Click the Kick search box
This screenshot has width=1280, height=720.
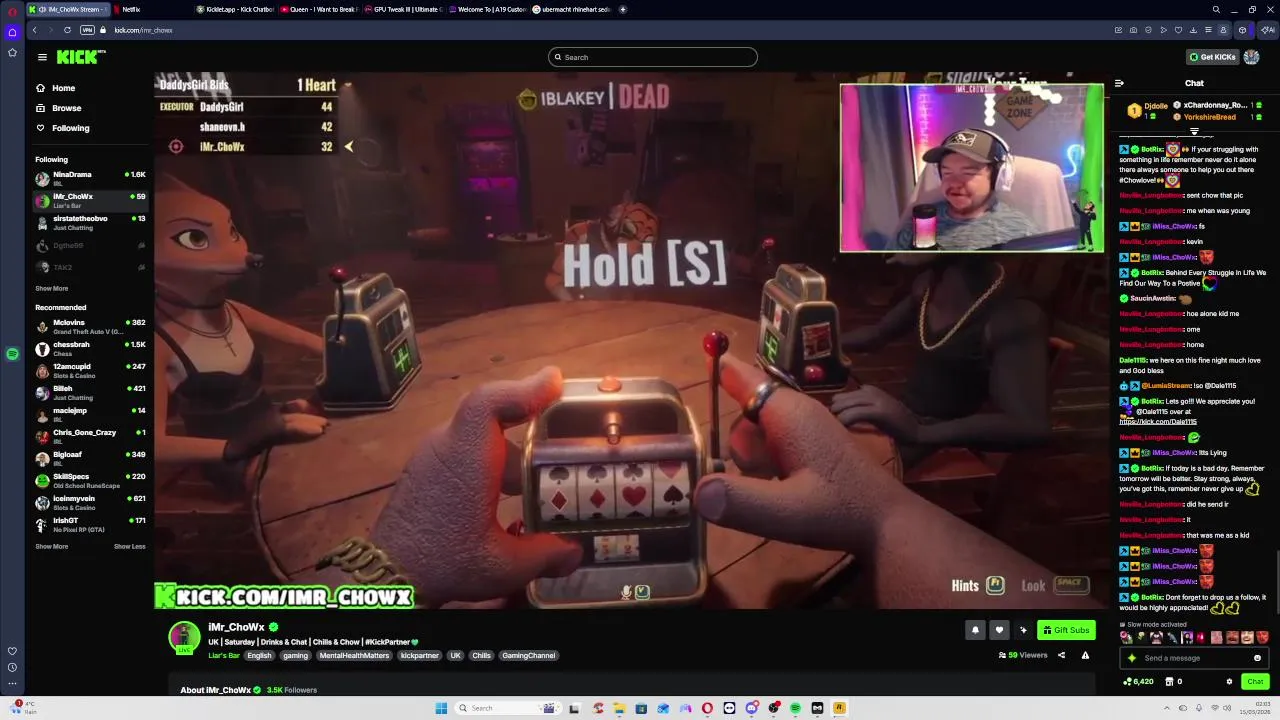(652, 57)
